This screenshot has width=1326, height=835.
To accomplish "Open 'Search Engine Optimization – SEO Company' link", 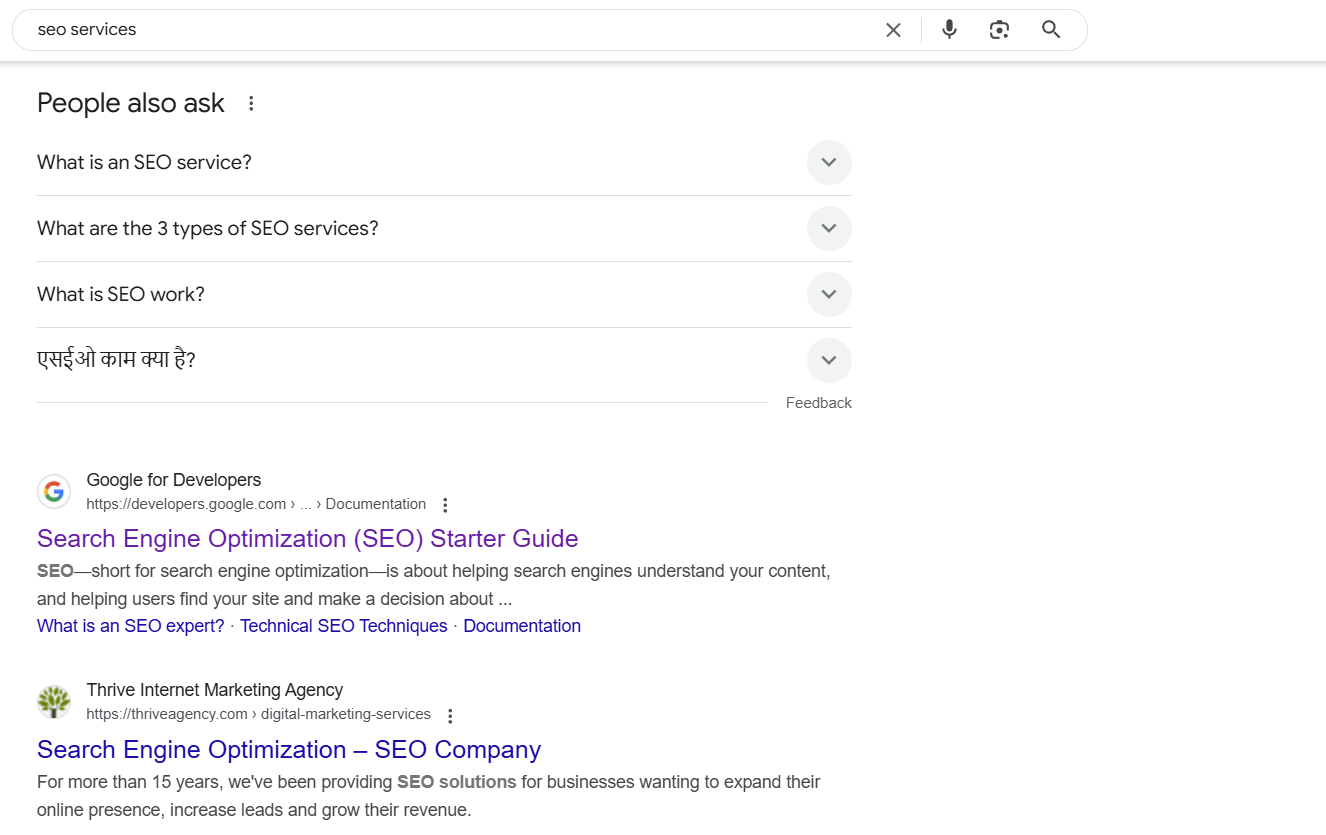I will (x=289, y=750).
